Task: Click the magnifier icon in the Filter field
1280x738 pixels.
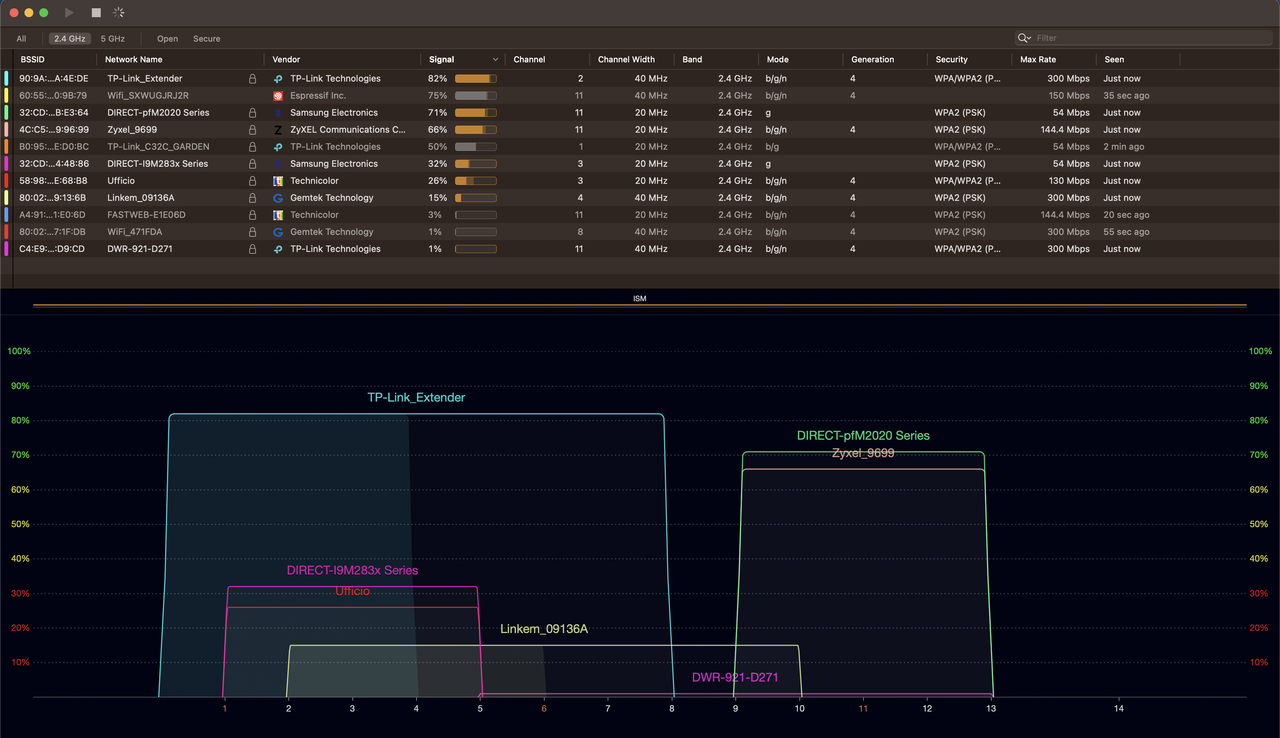Action: [1021, 38]
